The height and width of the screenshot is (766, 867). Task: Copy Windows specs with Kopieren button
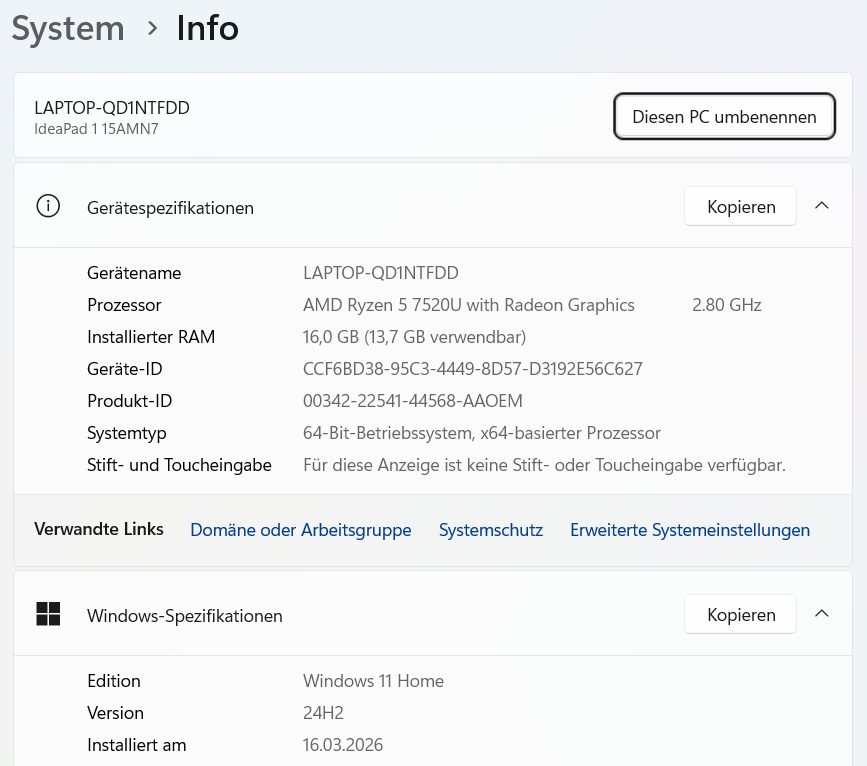[740, 614]
